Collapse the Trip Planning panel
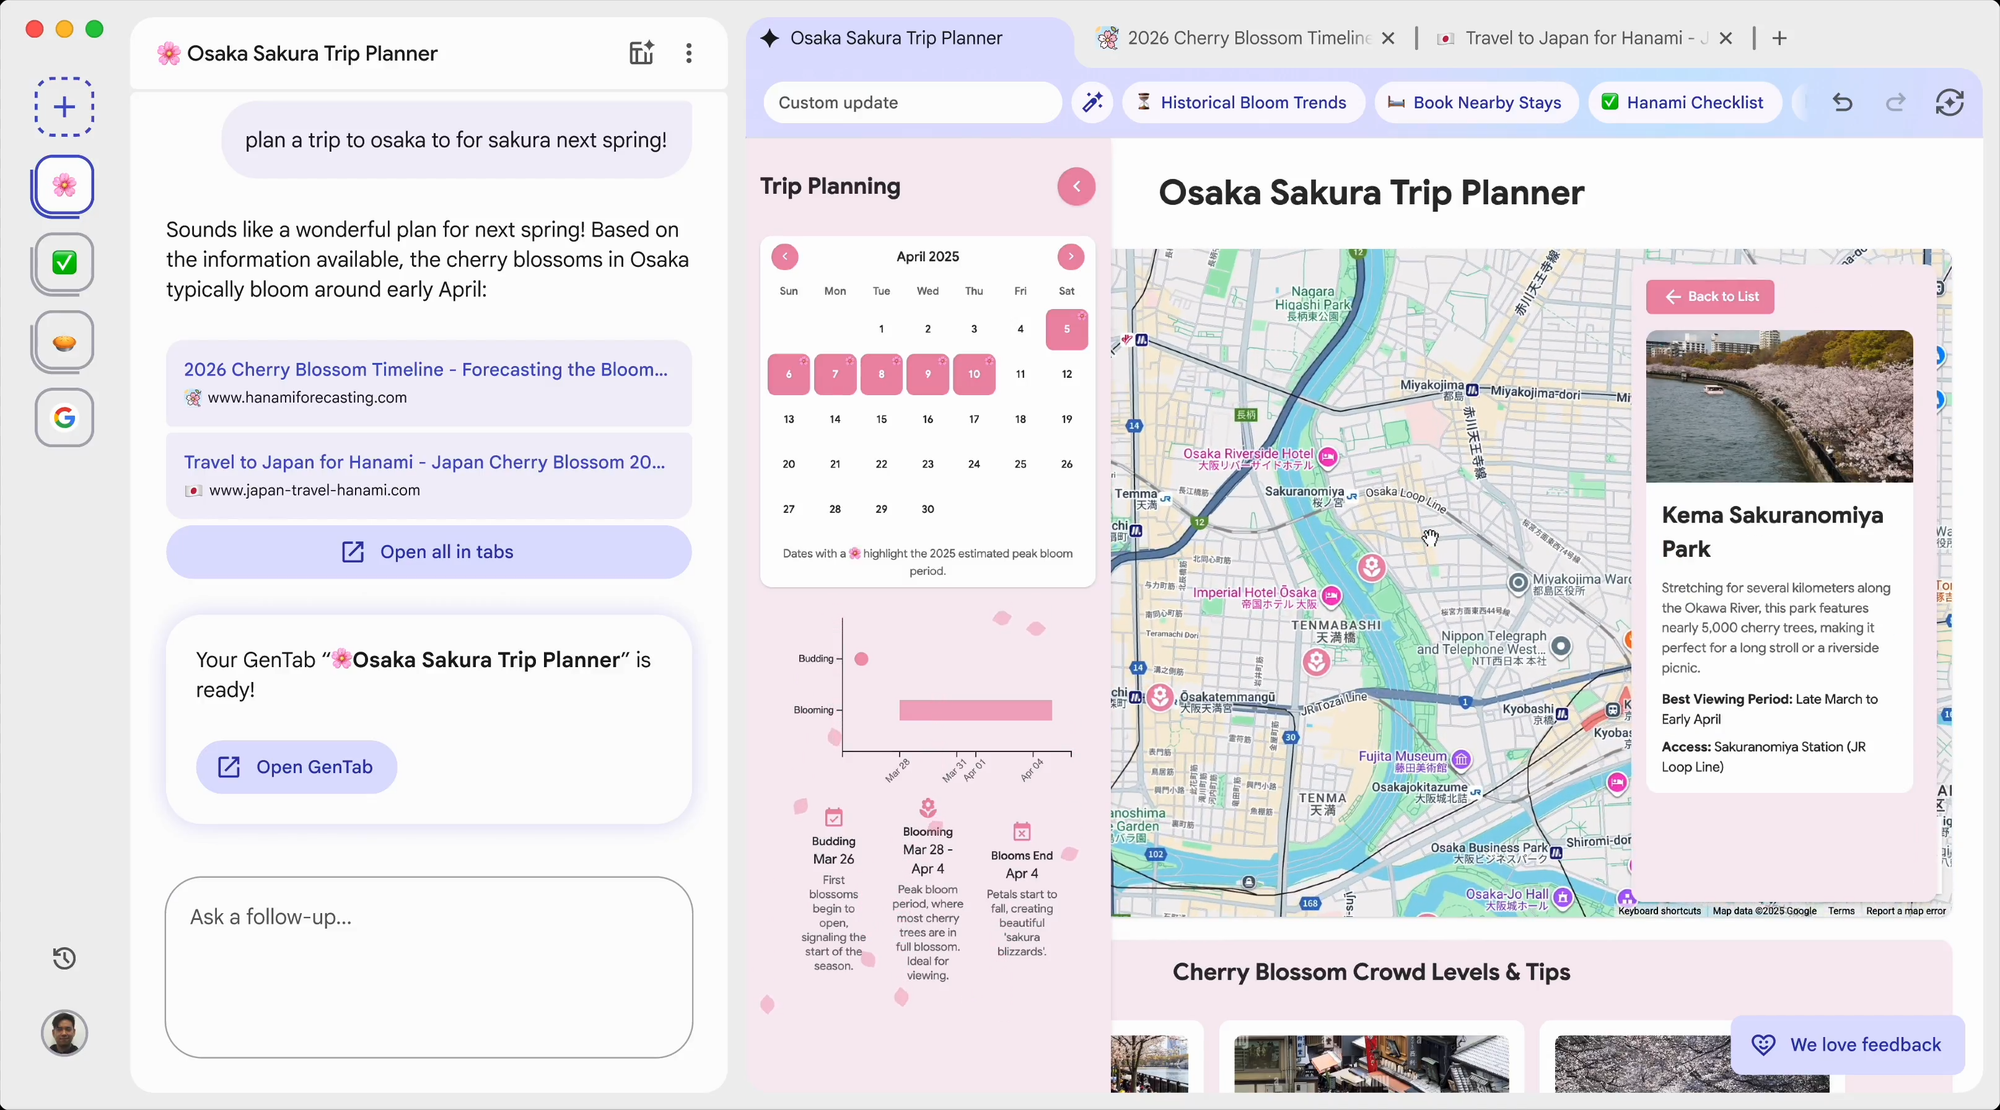The image size is (2000, 1110). [x=1076, y=186]
